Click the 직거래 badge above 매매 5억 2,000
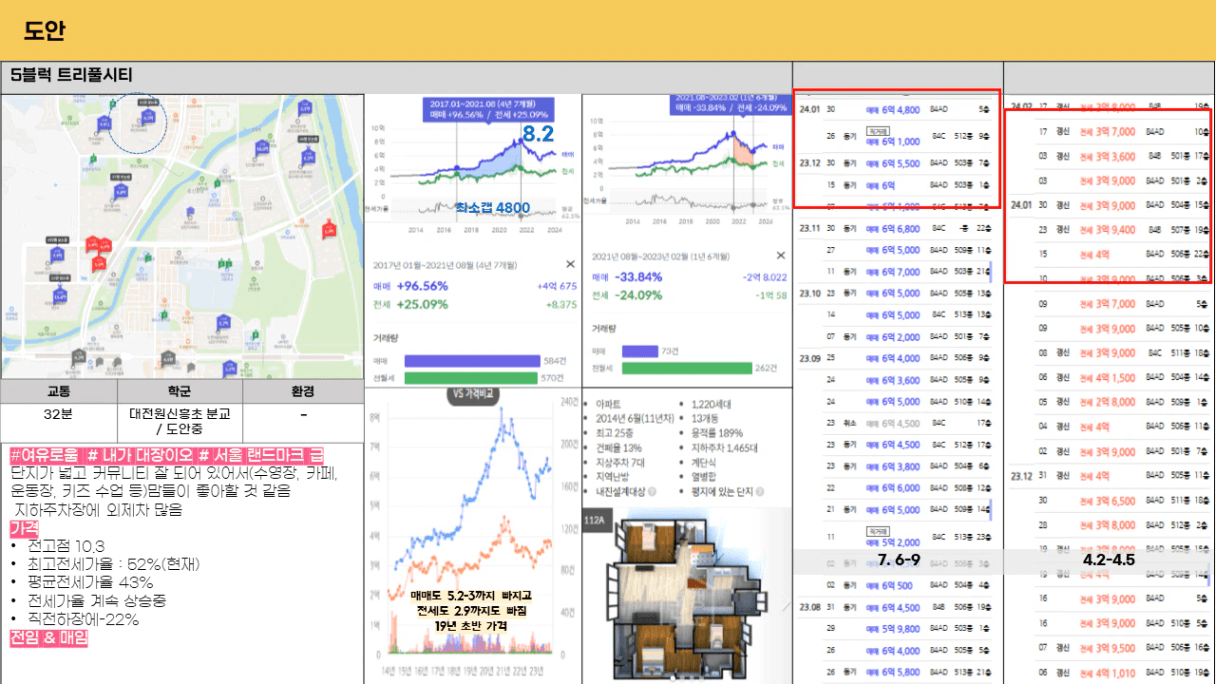 [x=880, y=531]
